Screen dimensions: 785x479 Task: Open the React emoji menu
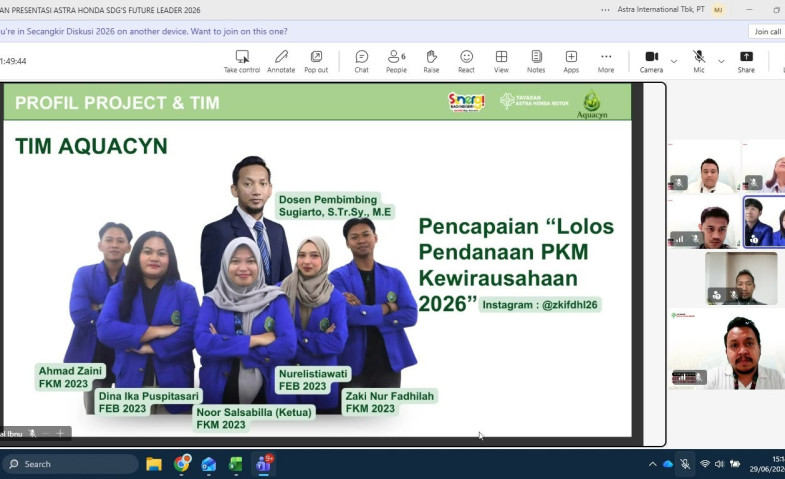point(466,62)
